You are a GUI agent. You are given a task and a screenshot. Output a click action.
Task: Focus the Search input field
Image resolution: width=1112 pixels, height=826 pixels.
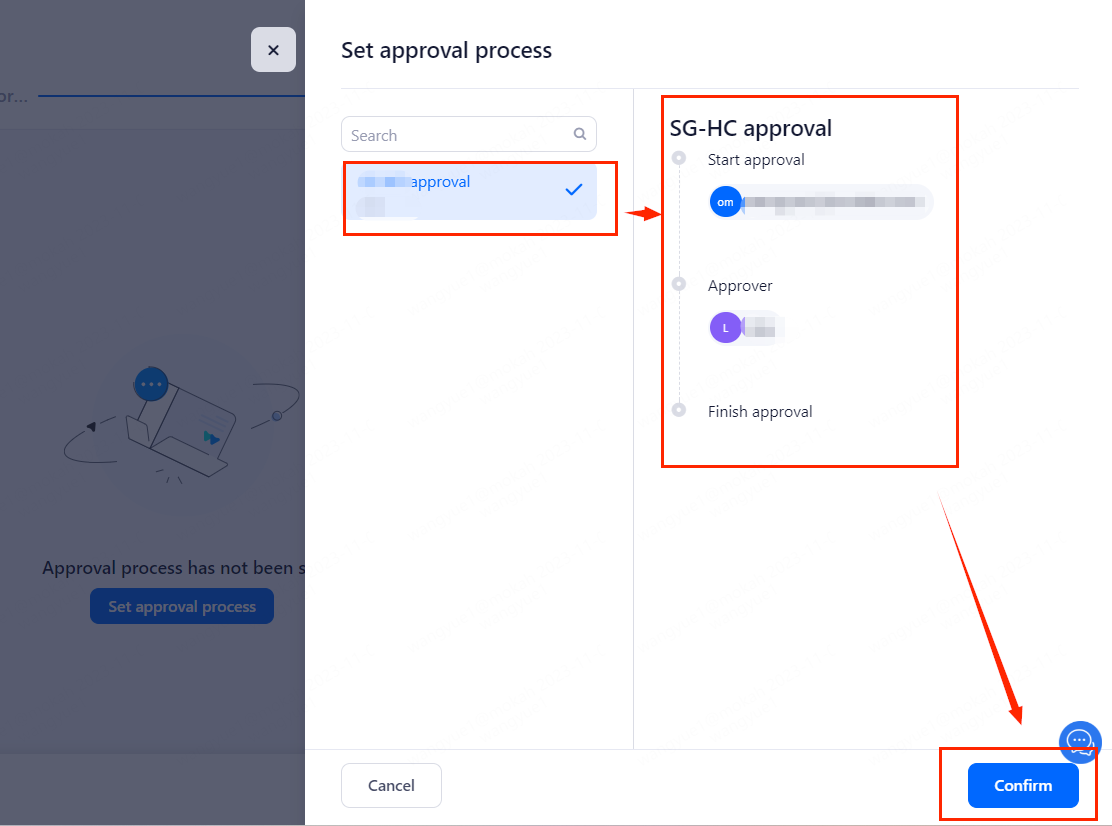click(x=460, y=135)
